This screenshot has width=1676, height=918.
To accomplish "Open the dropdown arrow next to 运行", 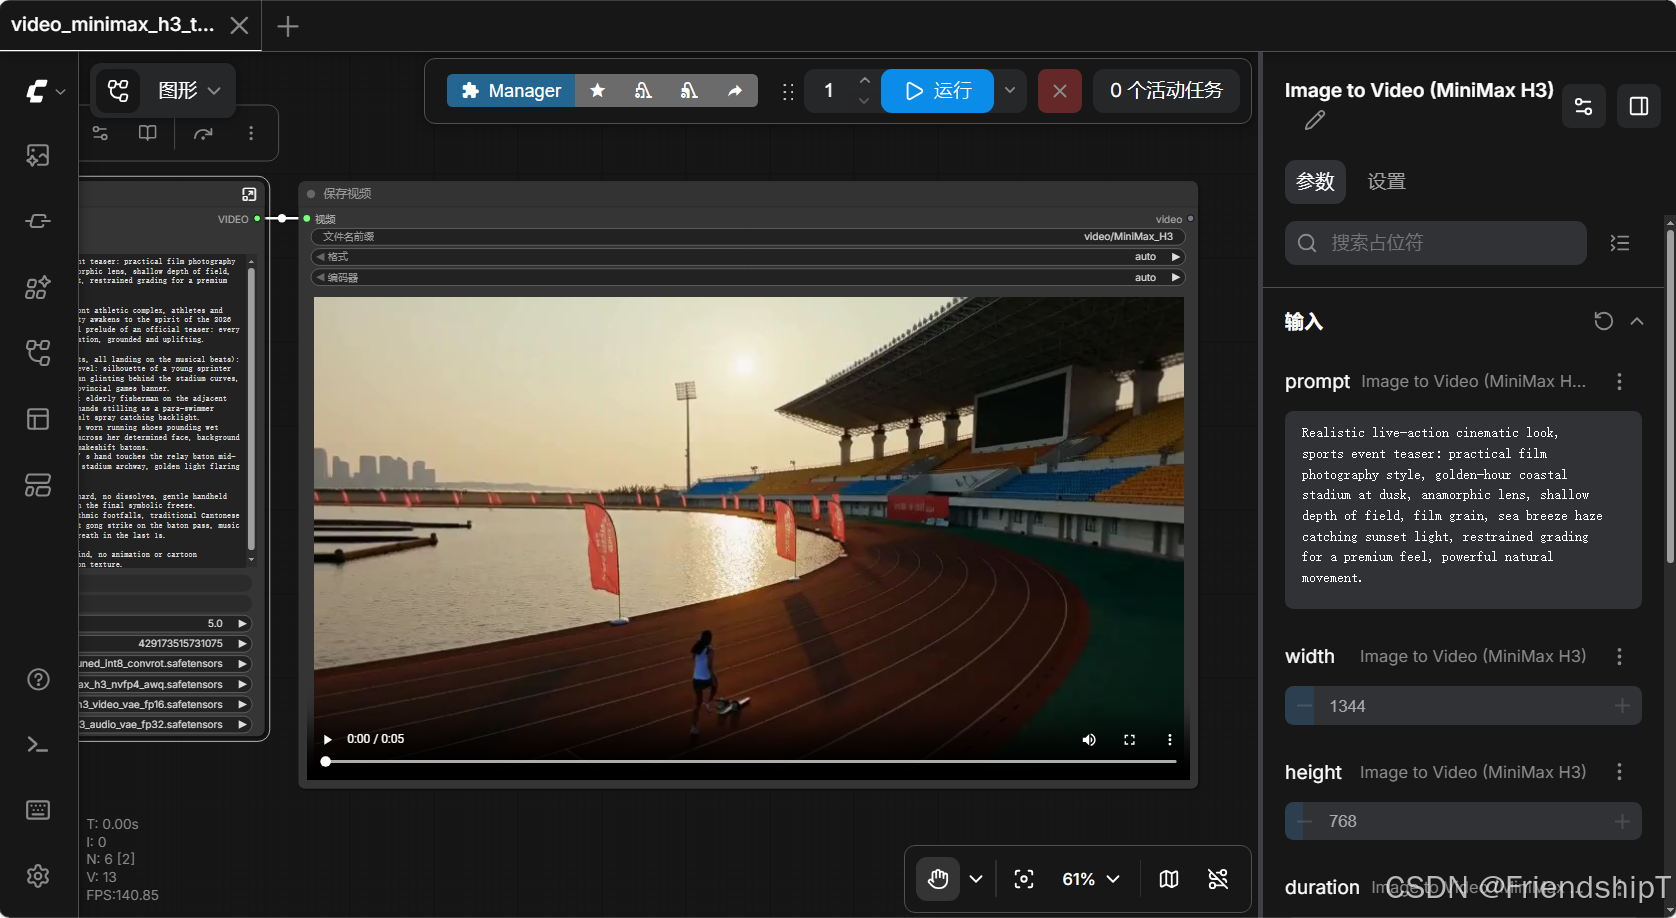I will click(1010, 91).
